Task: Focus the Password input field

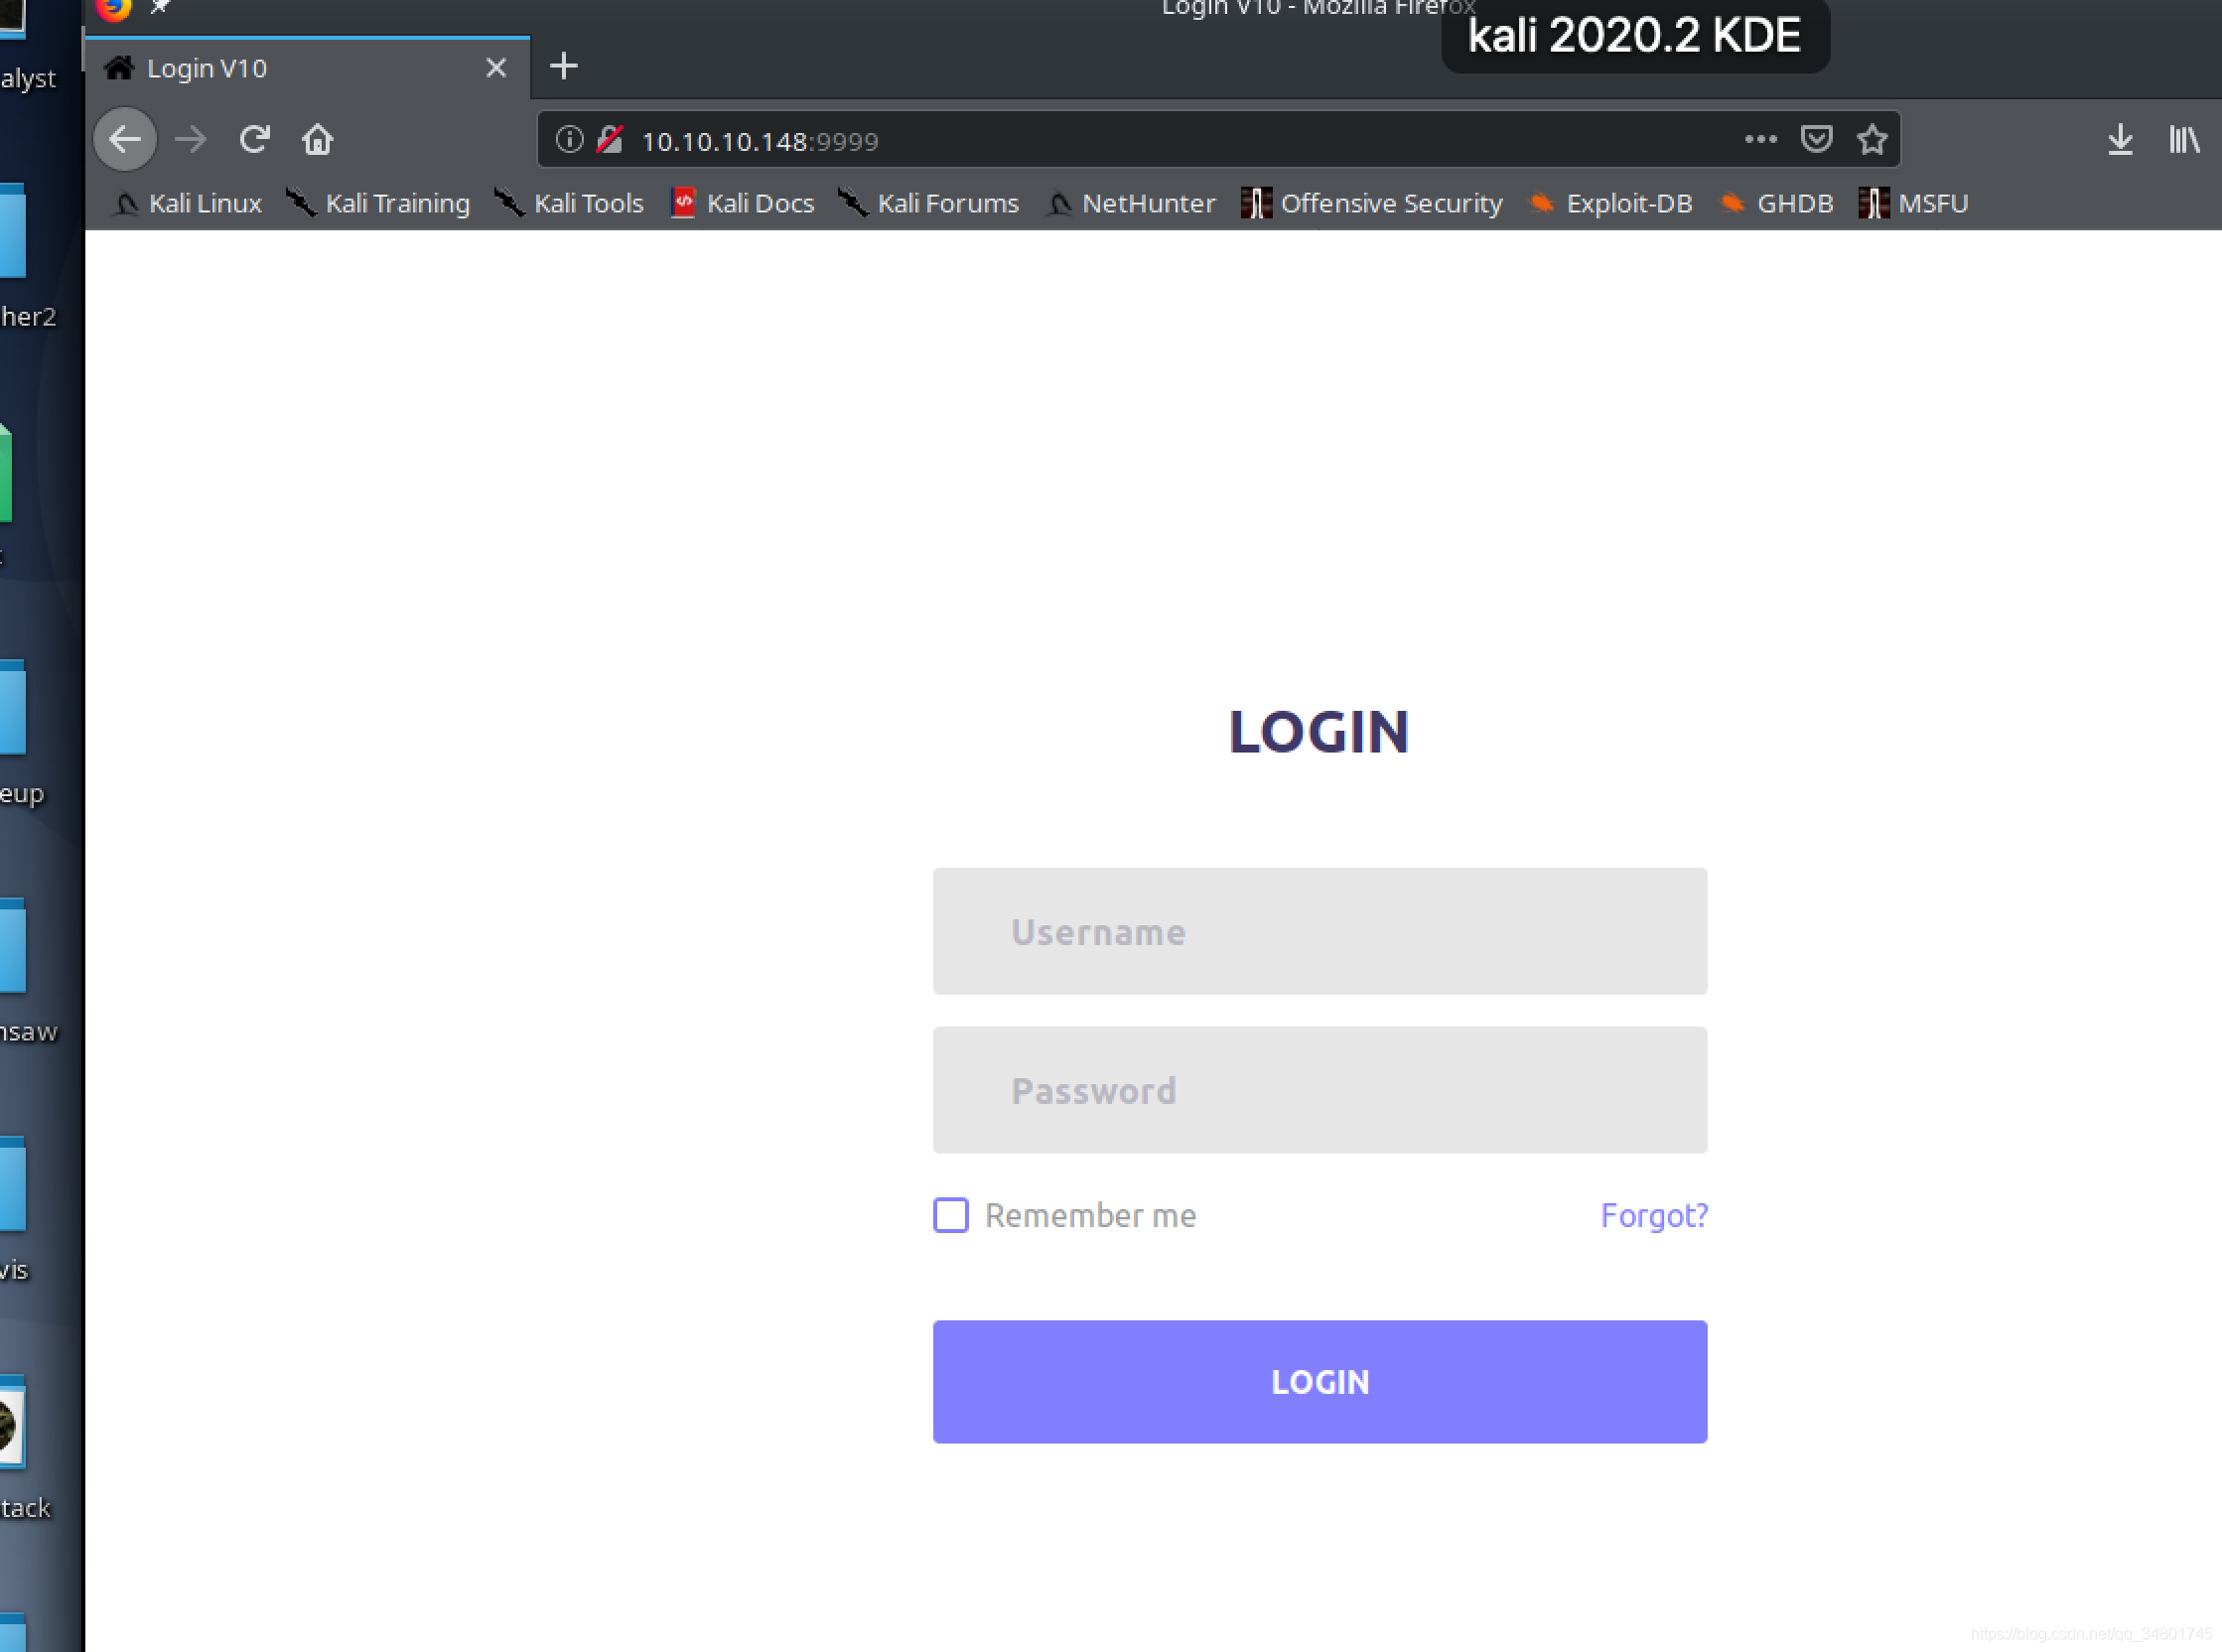Action: [1319, 1090]
